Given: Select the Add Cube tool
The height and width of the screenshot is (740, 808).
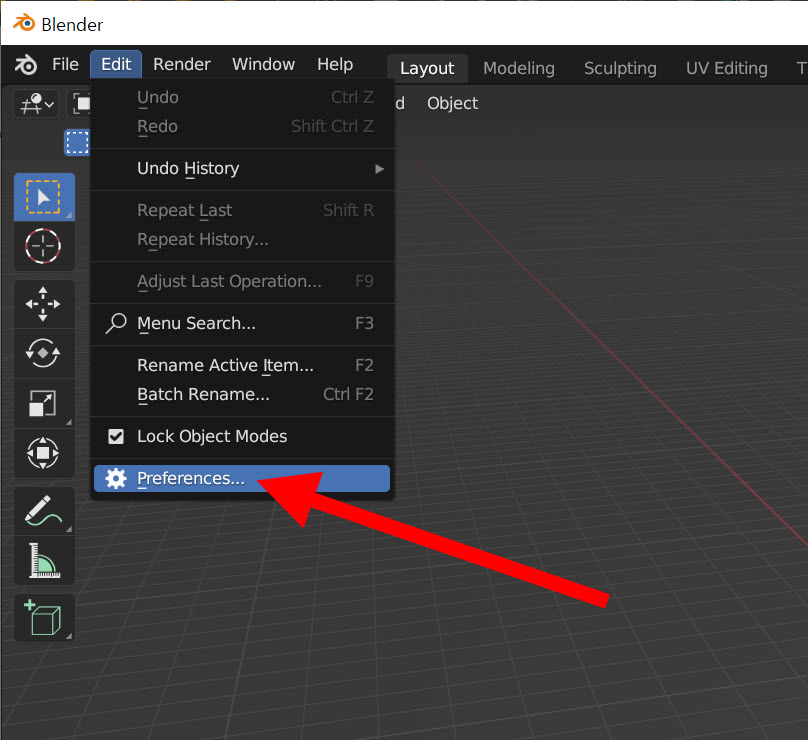Looking at the screenshot, I should pos(44,618).
